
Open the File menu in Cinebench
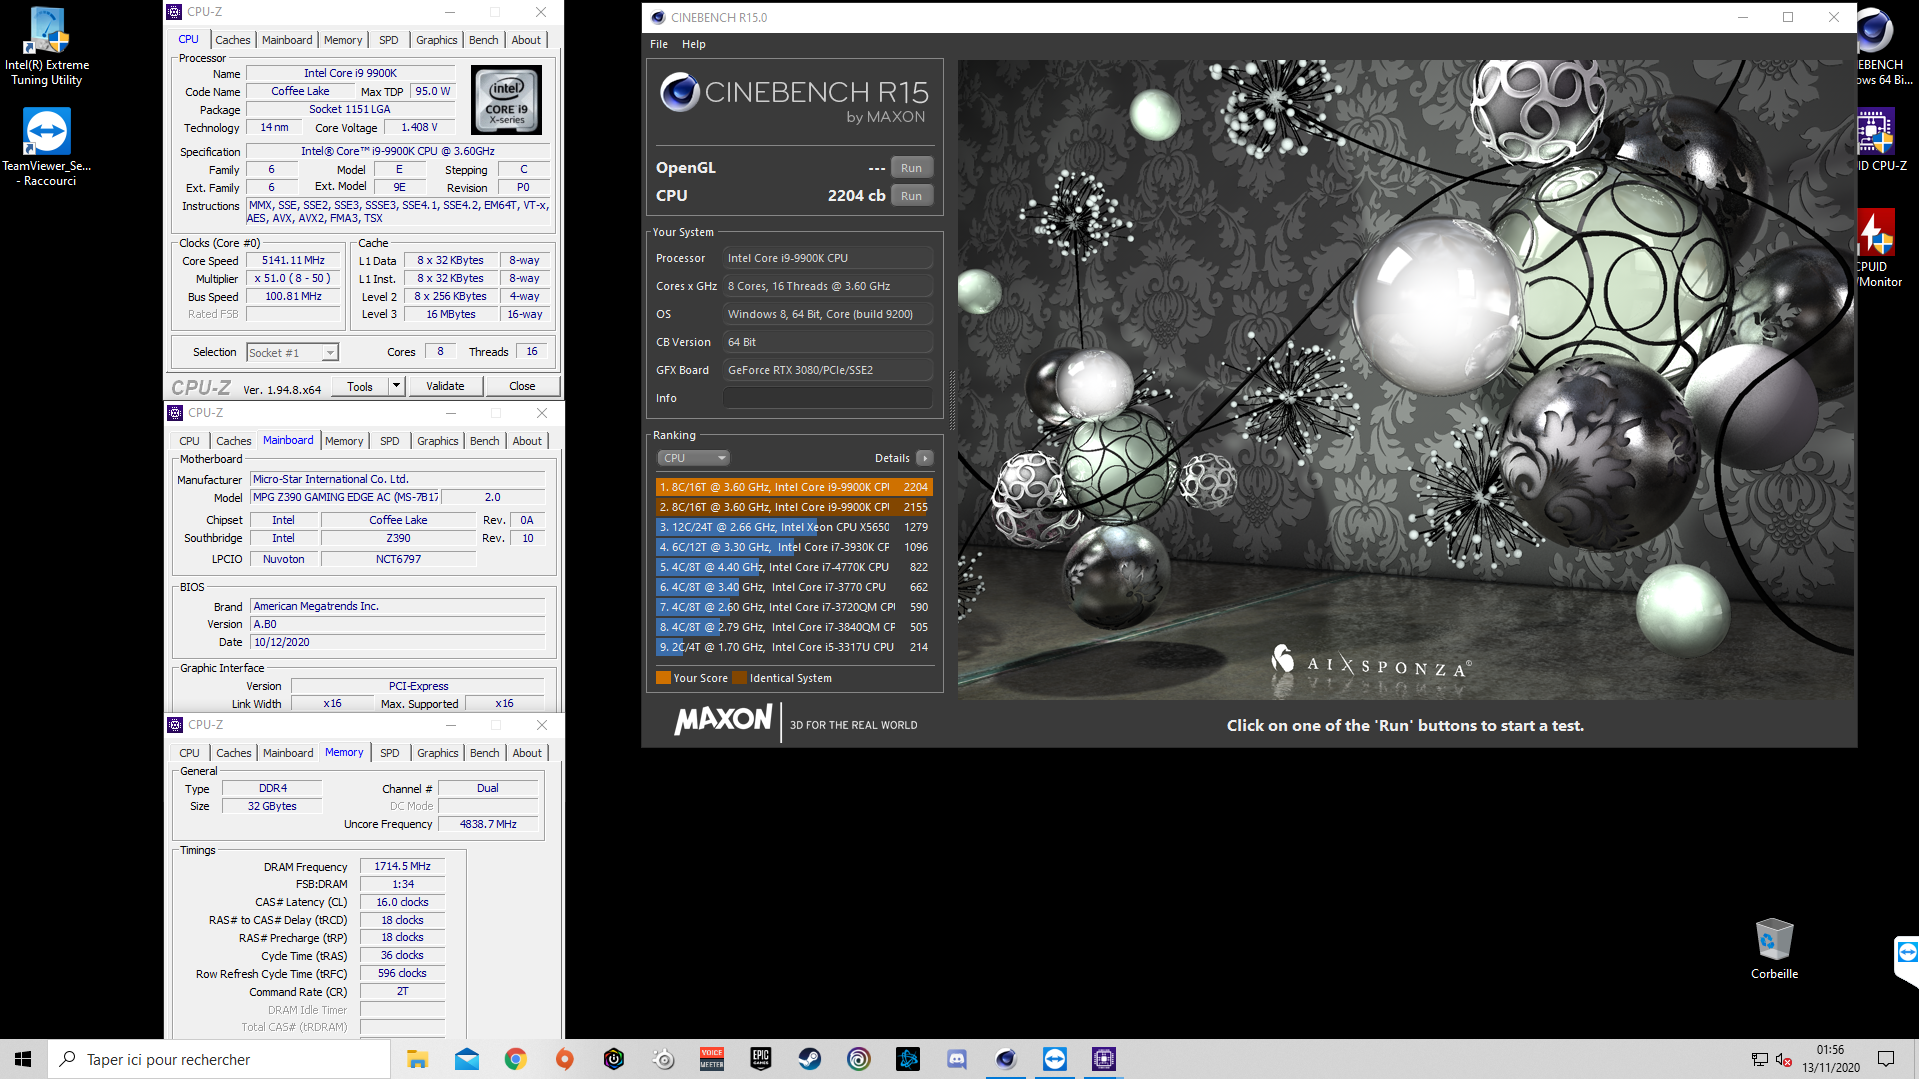tap(659, 44)
